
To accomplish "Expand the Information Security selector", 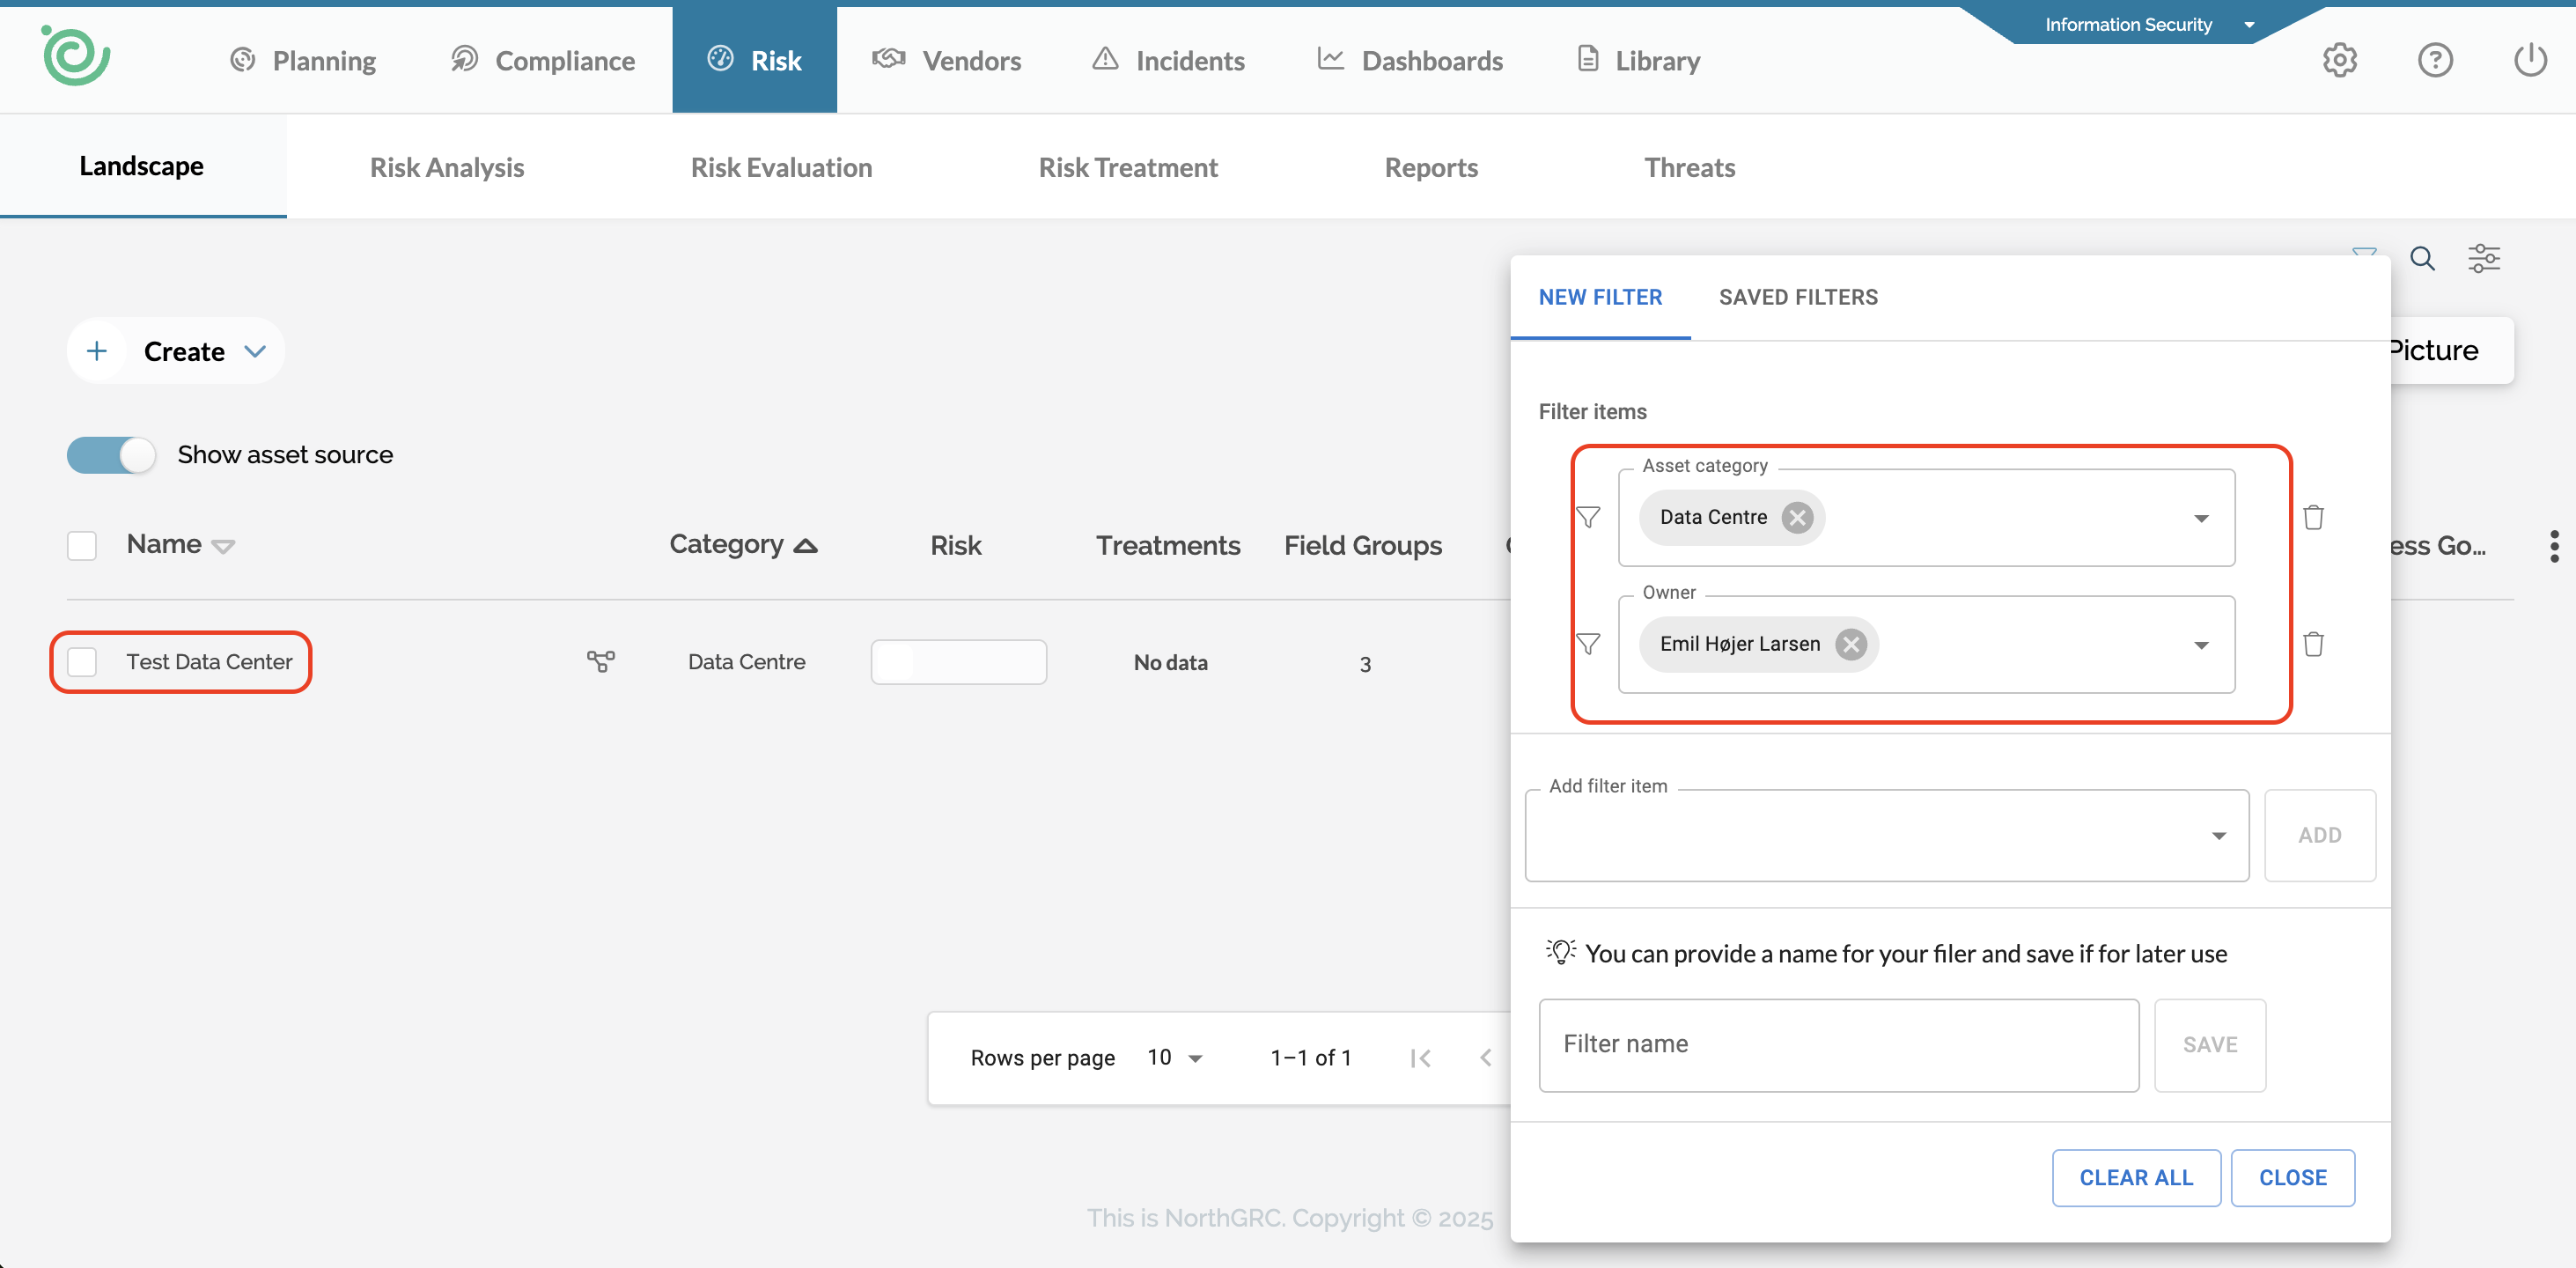I will coord(2148,24).
